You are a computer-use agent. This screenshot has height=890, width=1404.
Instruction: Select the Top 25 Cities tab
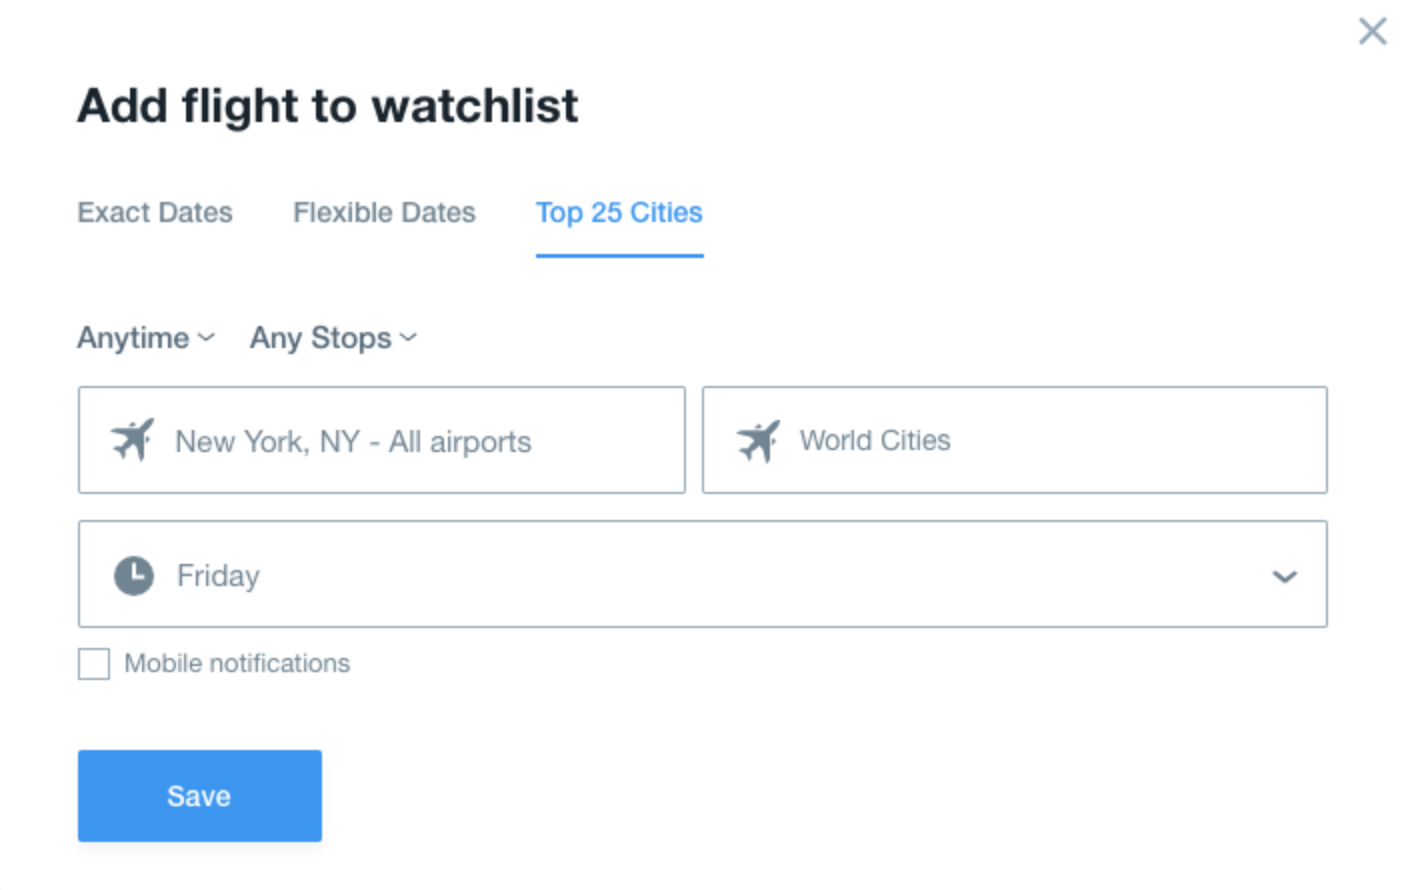coord(619,212)
